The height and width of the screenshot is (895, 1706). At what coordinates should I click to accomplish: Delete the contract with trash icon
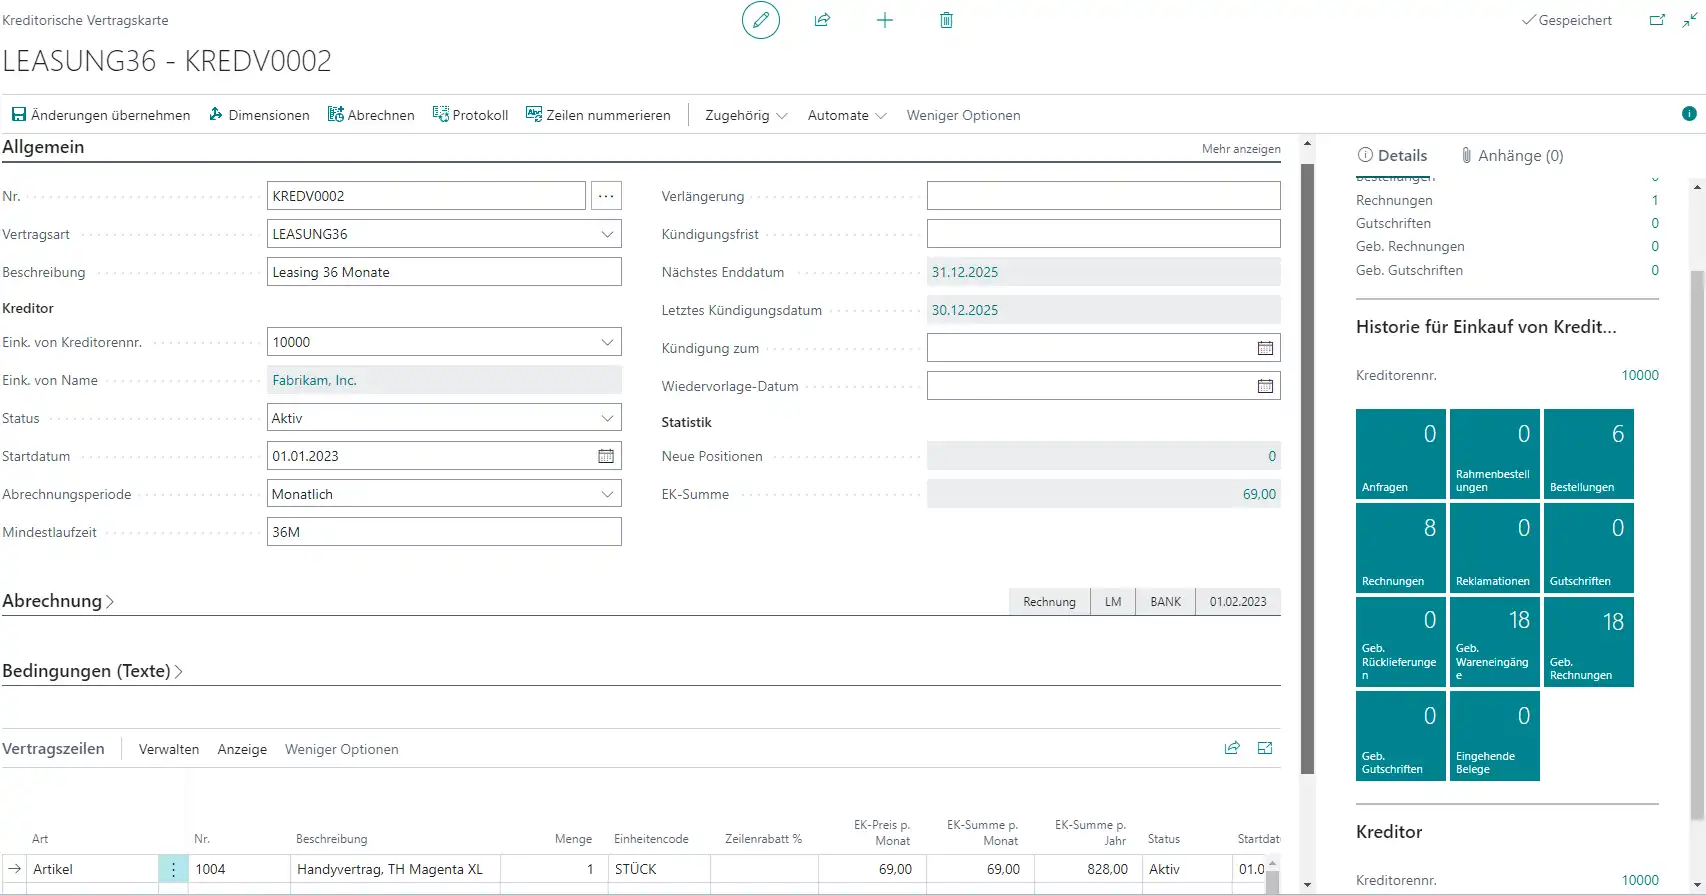tap(946, 20)
